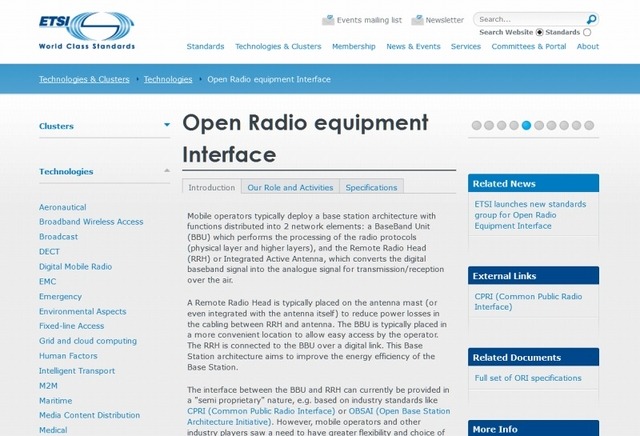Click in the Search input field
Viewport: 640px width, 436px height.
pos(531,19)
